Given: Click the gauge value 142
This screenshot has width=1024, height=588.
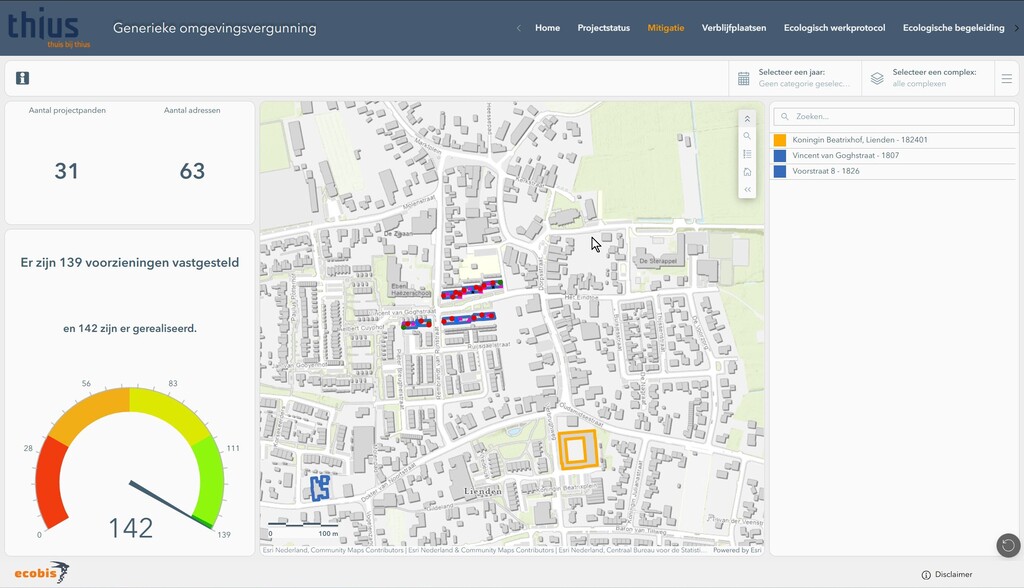Looking at the screenshot, I should tap(131, 528).
